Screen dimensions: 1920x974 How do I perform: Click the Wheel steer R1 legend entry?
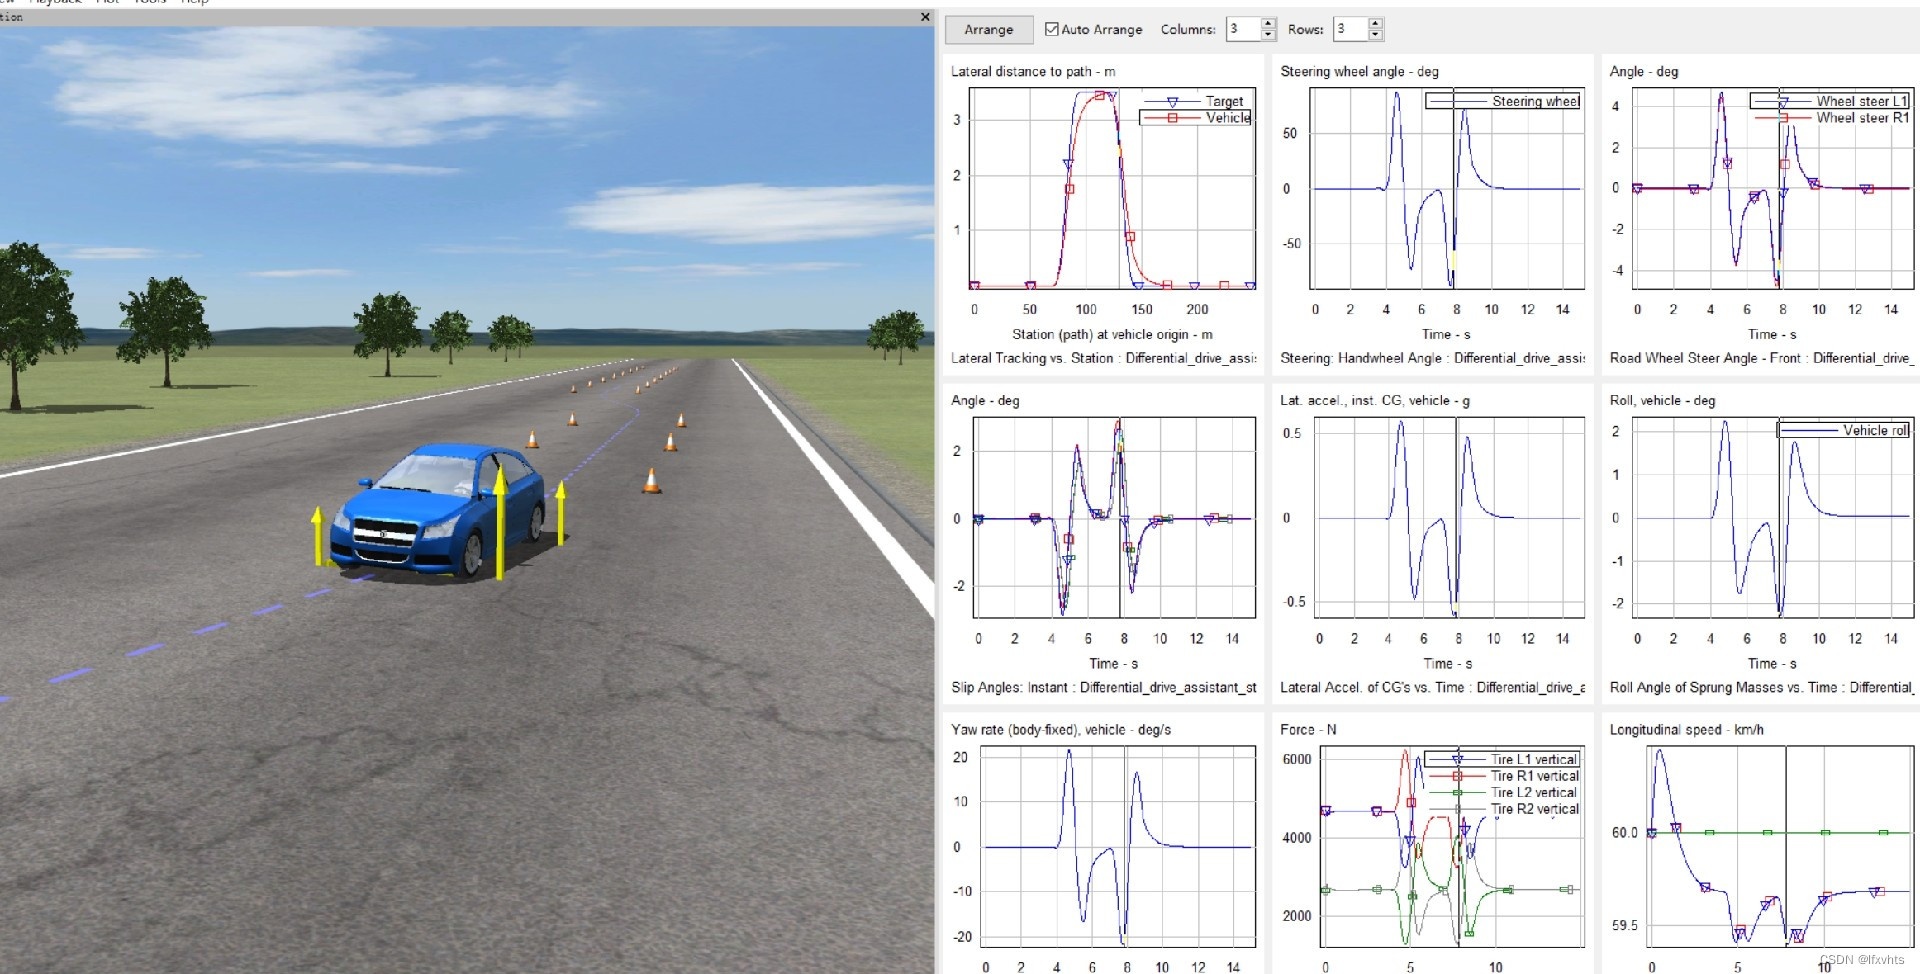tap(1831, 118)
